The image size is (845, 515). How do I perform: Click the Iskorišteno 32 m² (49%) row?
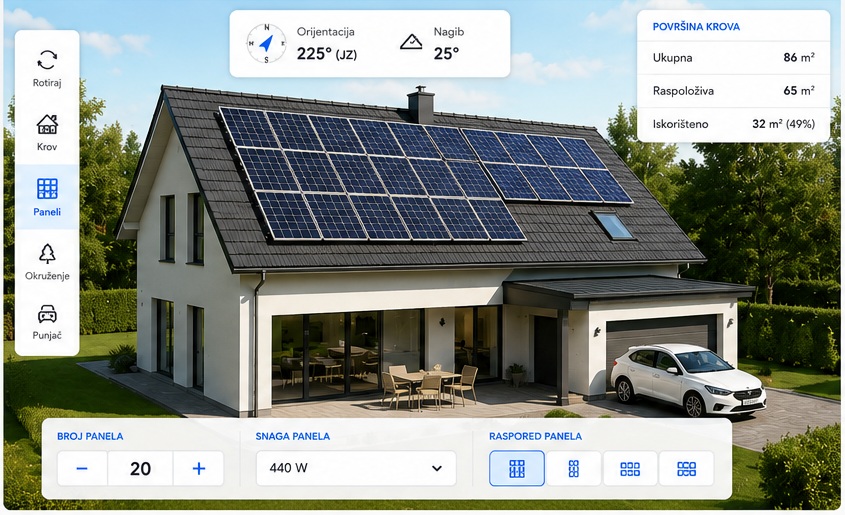click(733, 124)
